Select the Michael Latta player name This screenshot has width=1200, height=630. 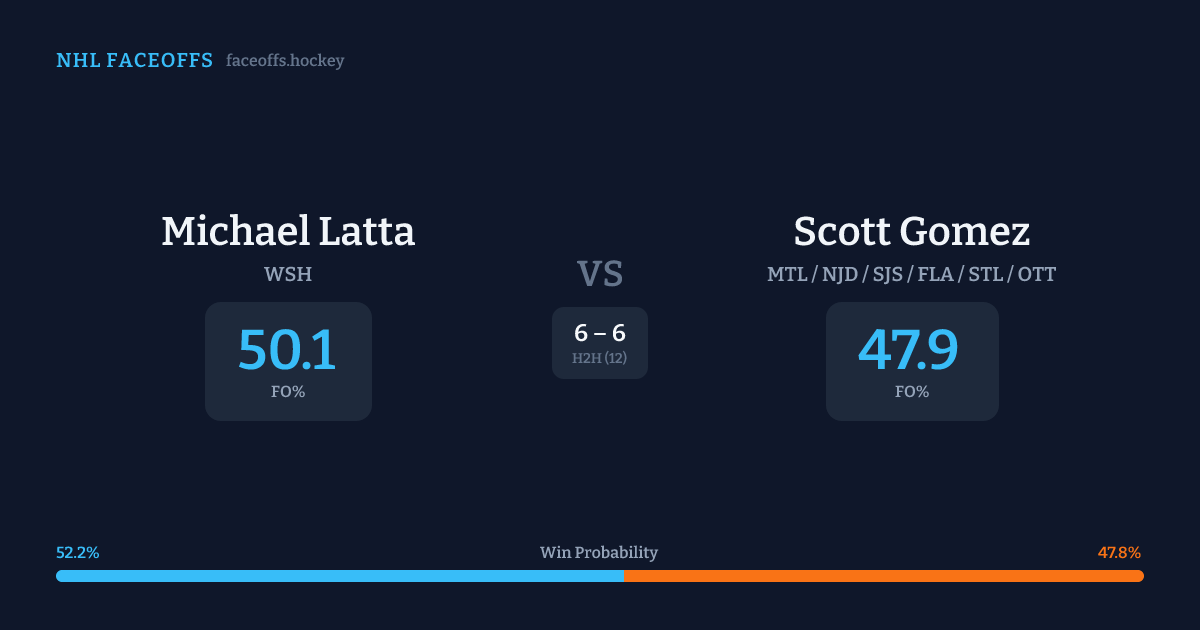point(288,231)
